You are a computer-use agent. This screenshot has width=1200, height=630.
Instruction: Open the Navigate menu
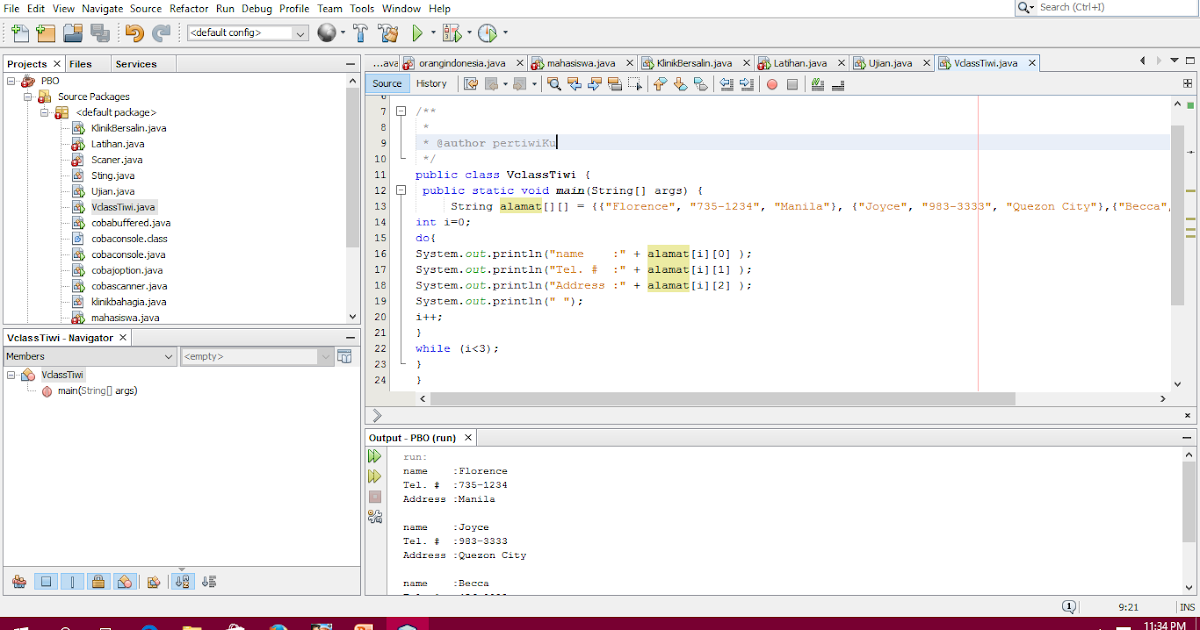(x=102, y=8)
